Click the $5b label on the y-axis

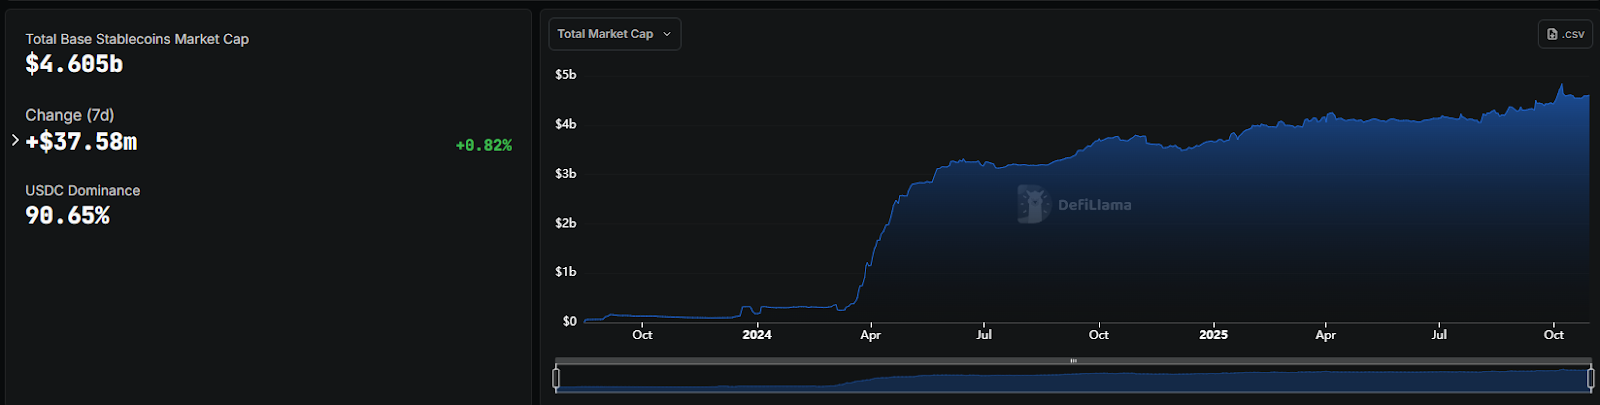click(566, 75)
